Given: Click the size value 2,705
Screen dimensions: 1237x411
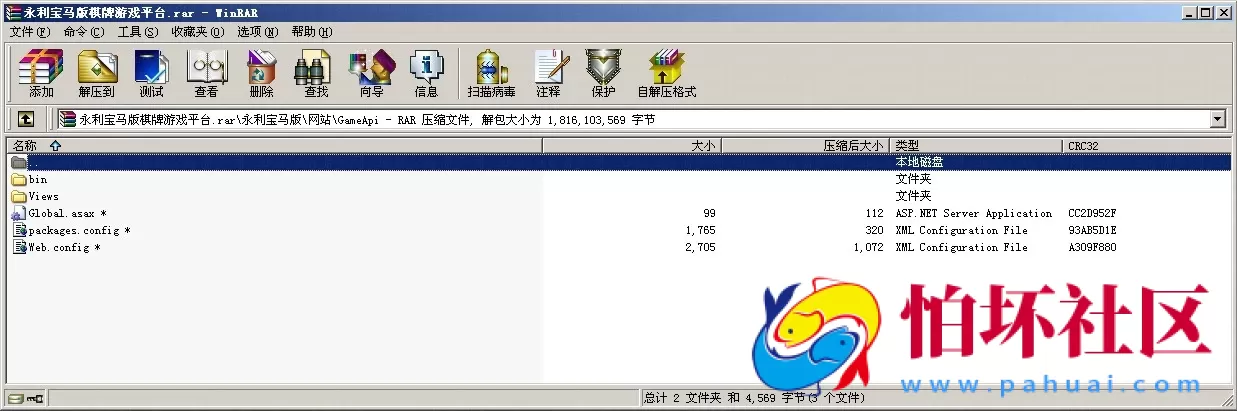Looking at the screenshot, I should click(x=700, y=247).
